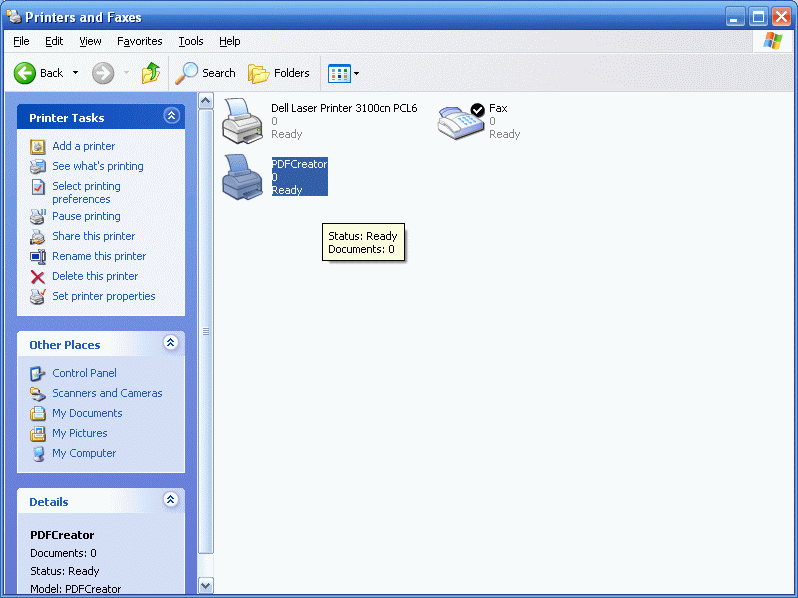Viewport: 798px width, 598px height.
Task: Open the Help menu
Action: point(230,41)
